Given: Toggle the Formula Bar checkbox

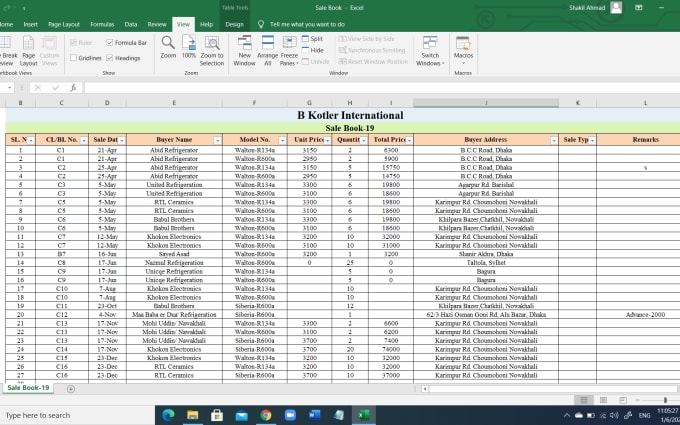Looking at the screenshot, I should (110, 42).
